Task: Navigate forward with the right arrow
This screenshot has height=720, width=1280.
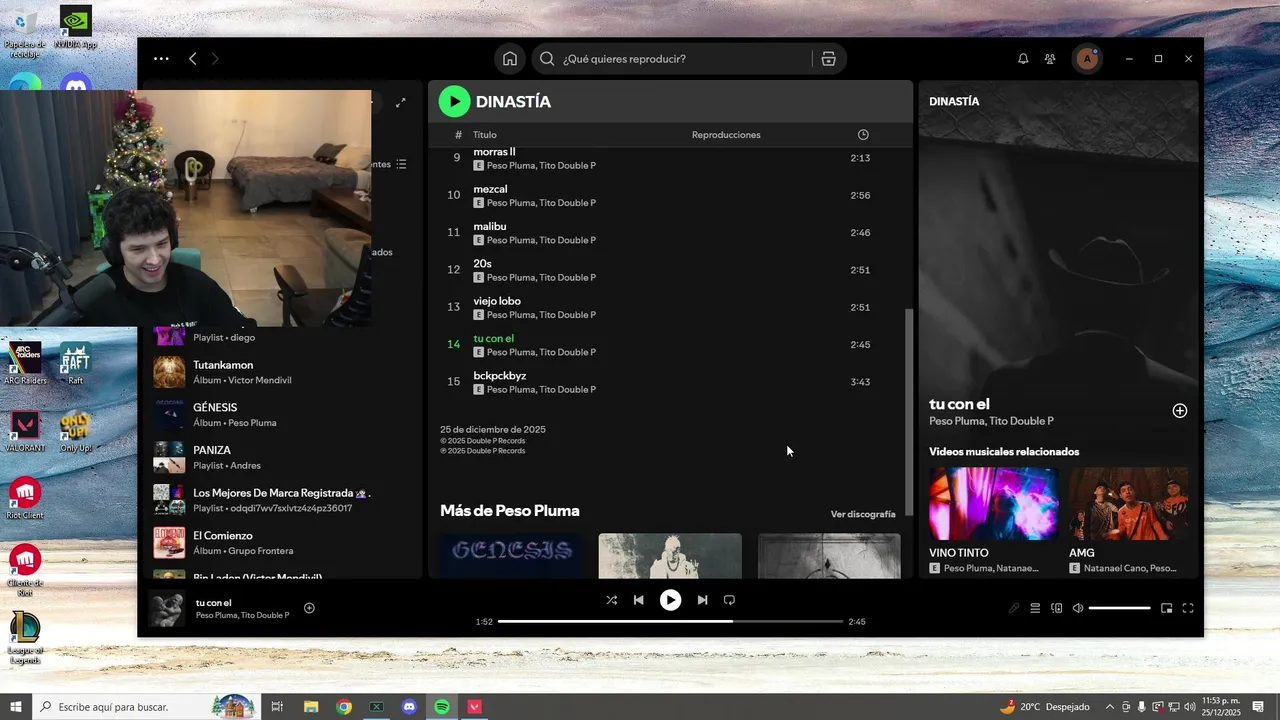Action: (215, 59)
